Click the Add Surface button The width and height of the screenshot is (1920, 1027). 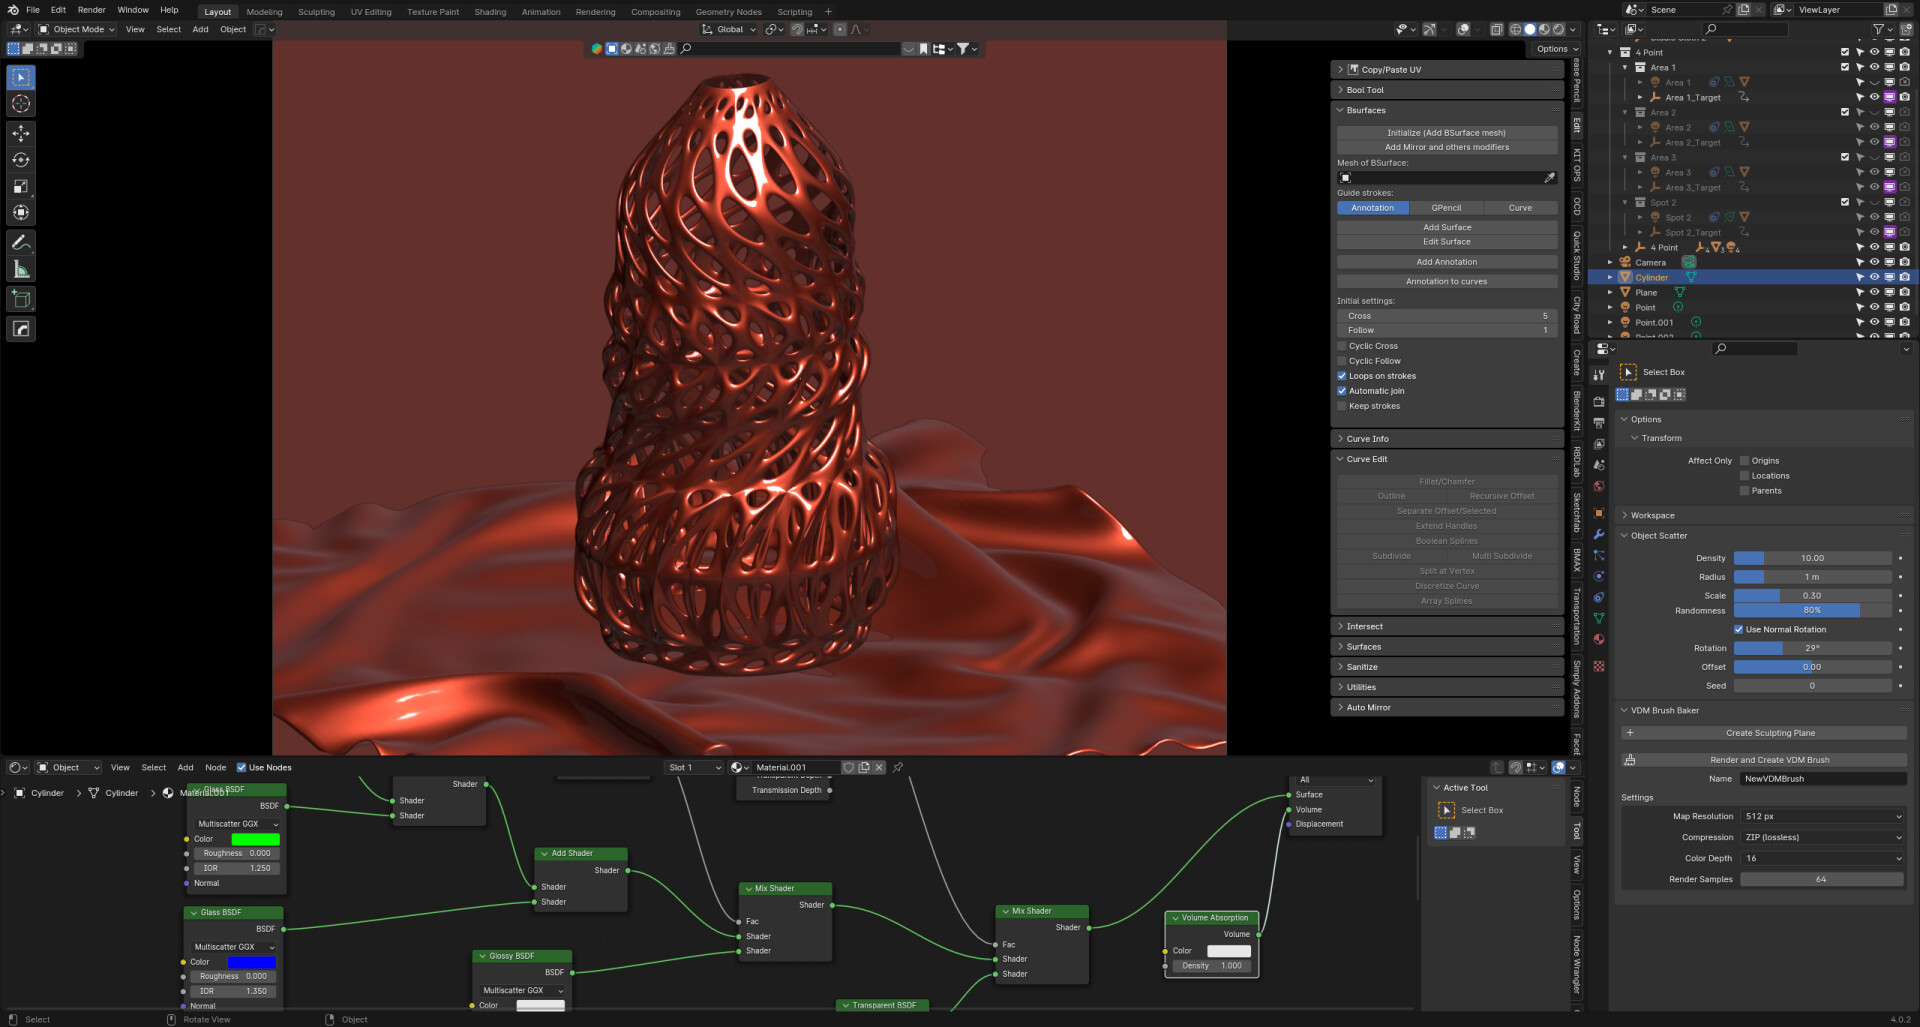(1446, 227)
